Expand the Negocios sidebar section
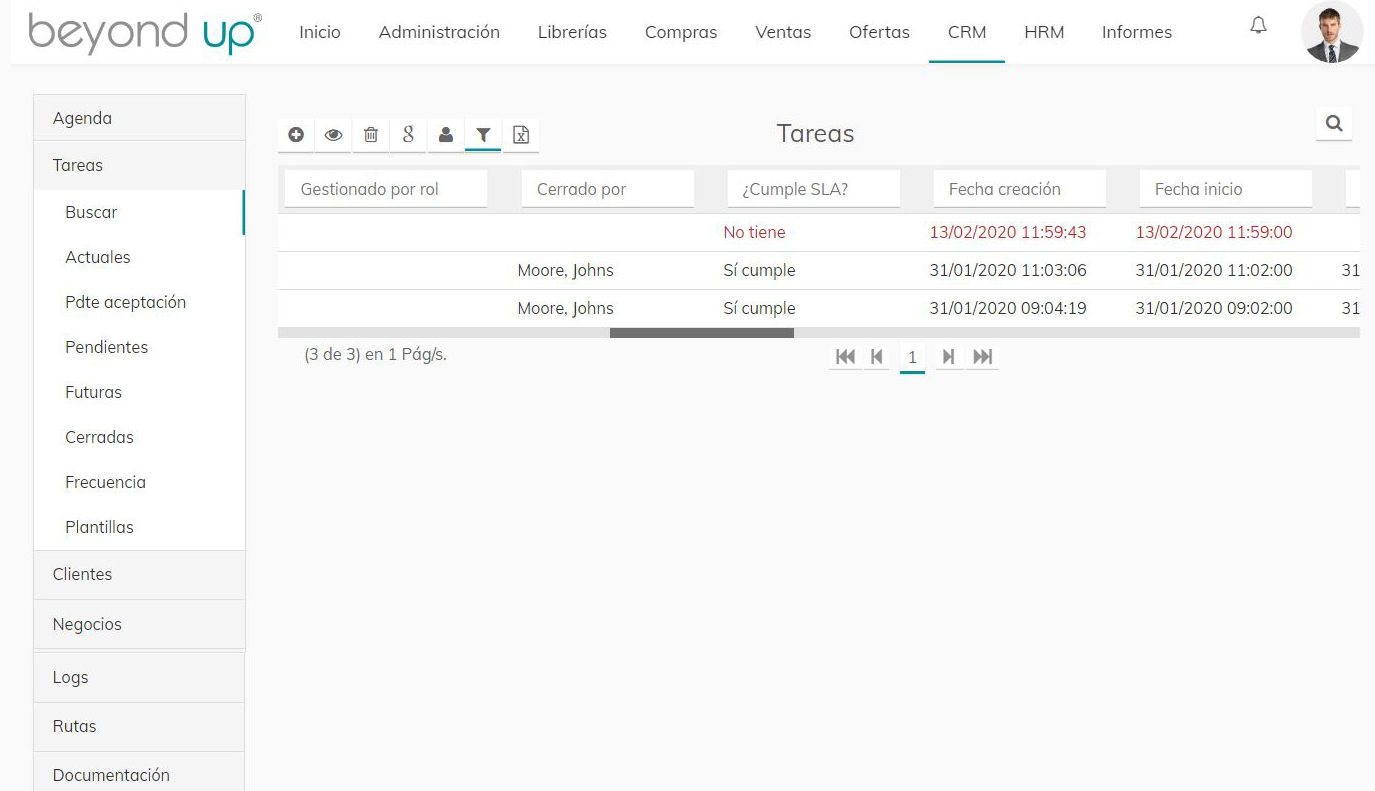Viewport: 1375px width, 791px height. pos(139,624)
